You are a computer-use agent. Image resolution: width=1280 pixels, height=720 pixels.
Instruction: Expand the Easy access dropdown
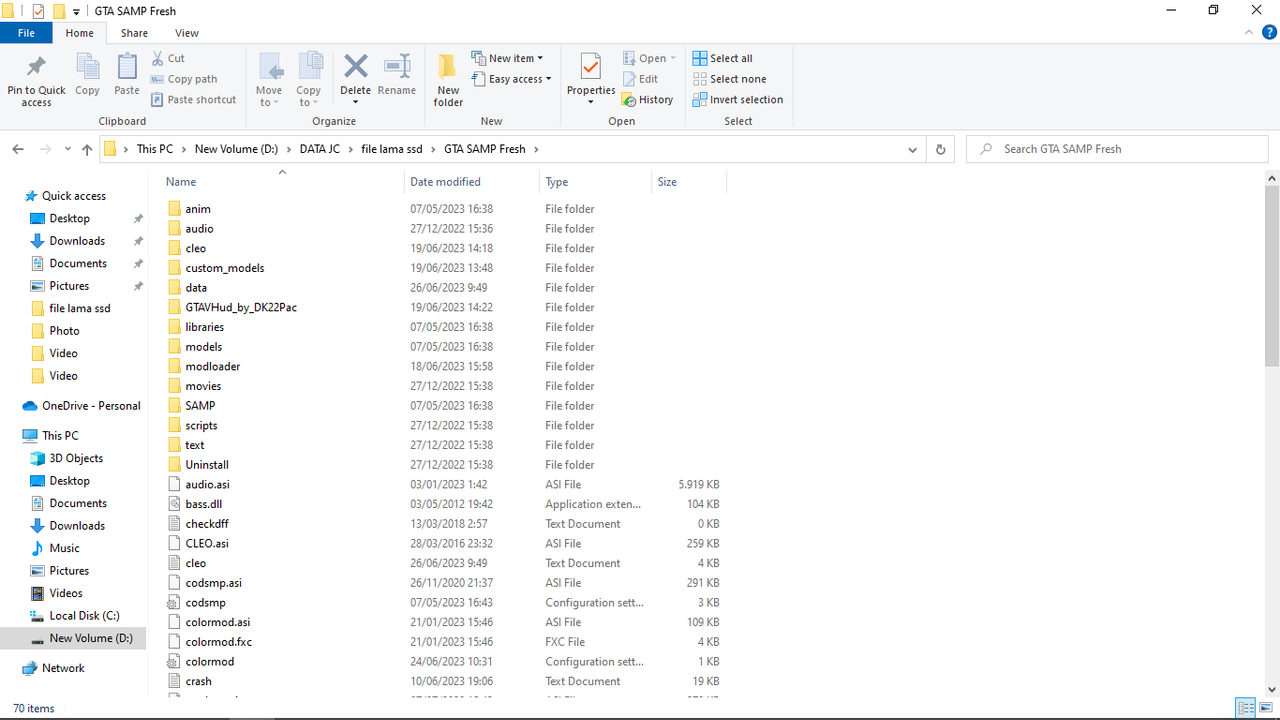pos(549,79)
